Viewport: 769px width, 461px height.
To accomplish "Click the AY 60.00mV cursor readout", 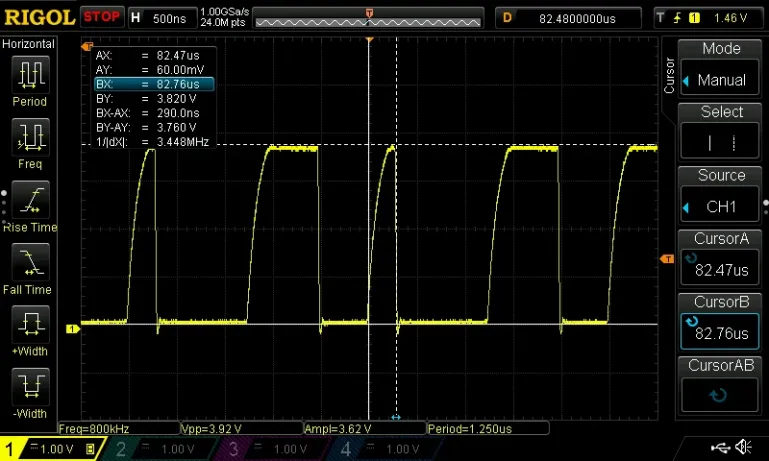I will coord(154,70).
